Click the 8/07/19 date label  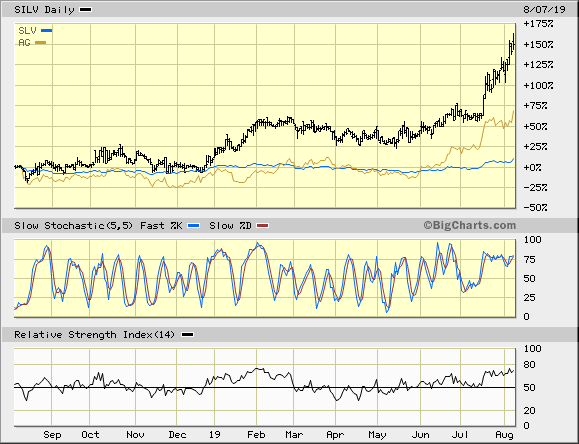click(x=544, y=10)
